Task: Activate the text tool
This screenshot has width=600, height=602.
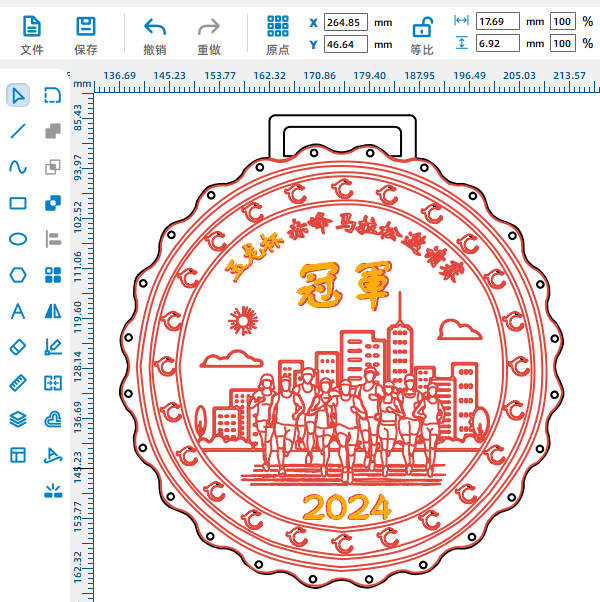Action: 18,311
